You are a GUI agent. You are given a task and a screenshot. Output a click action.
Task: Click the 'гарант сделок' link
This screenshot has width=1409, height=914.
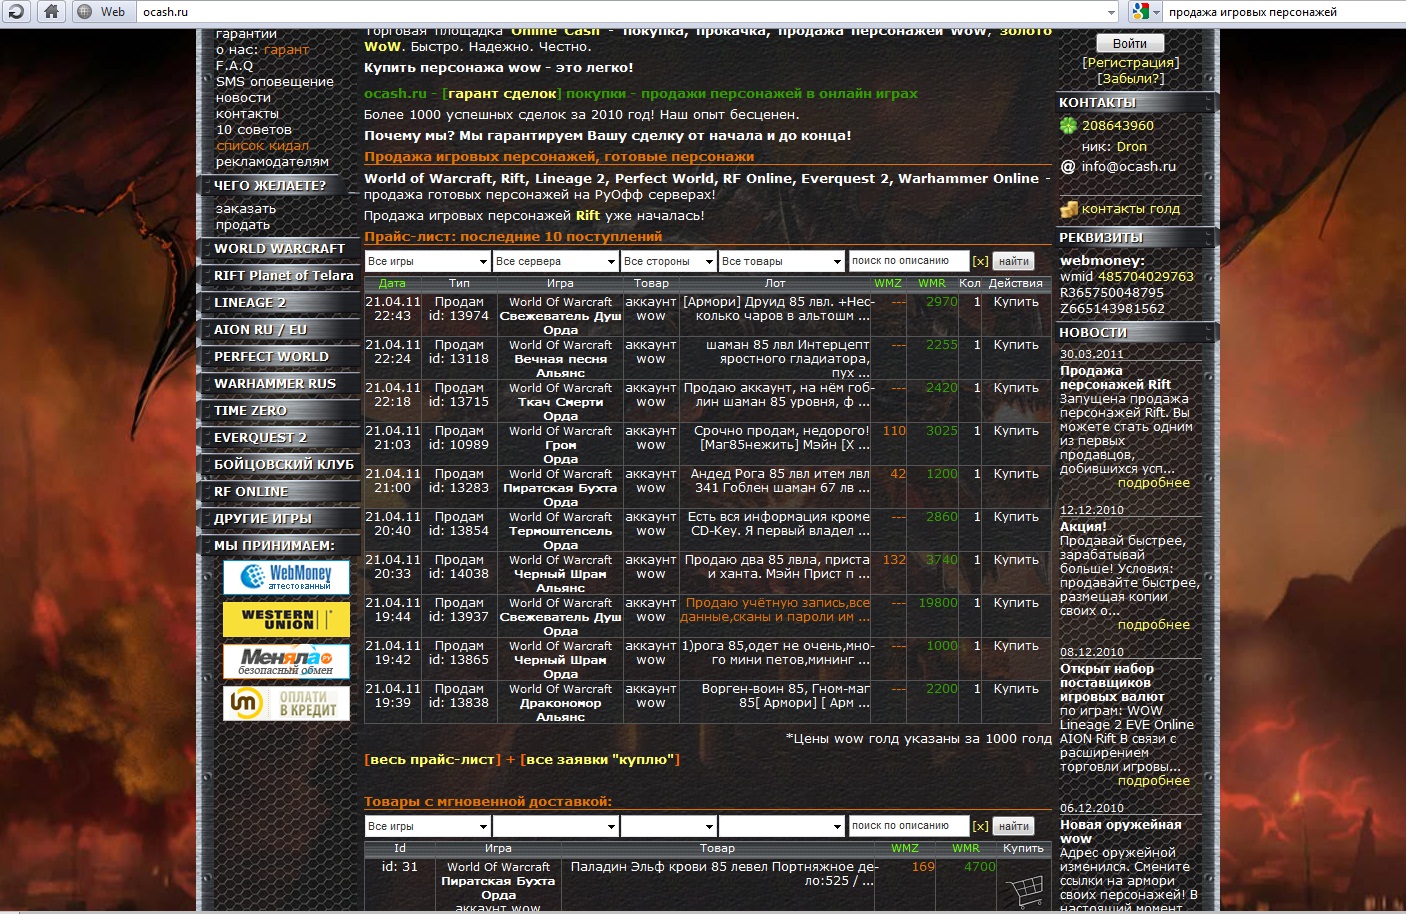502,93
